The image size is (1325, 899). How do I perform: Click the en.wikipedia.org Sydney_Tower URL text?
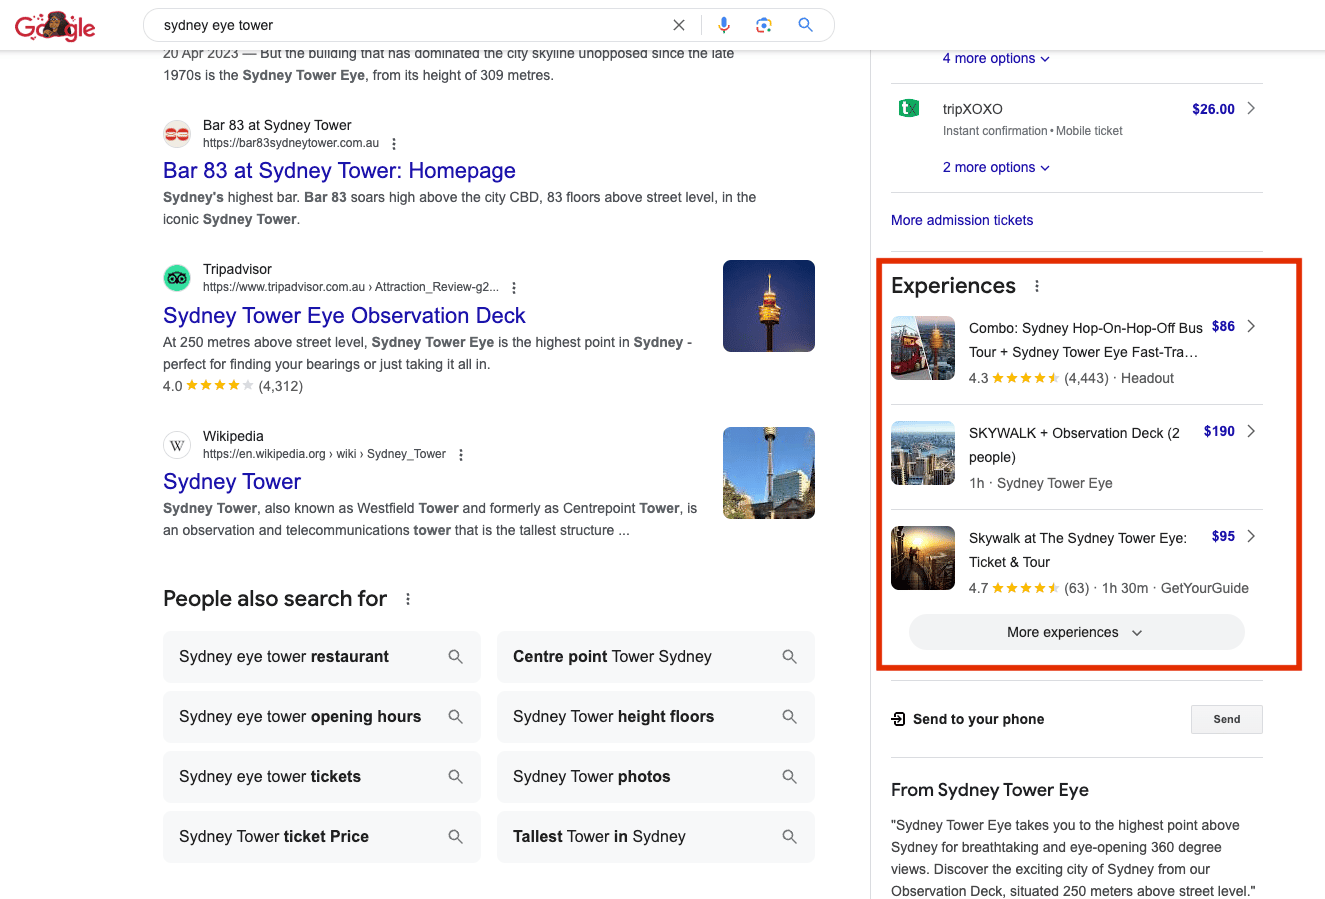pyautogui.click(x=324, y=454)
